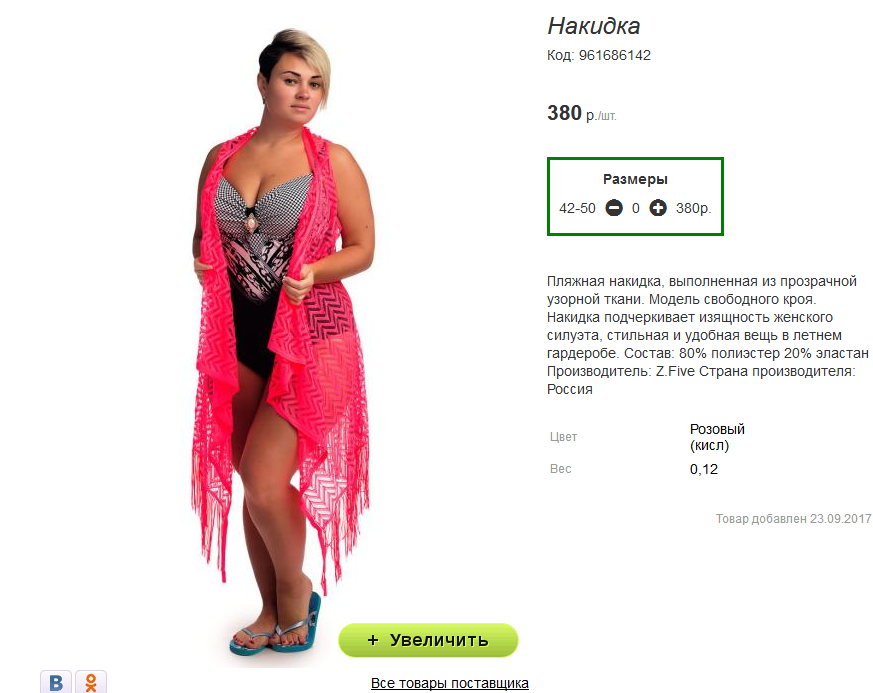The image size is (873, 693).
Task: Click the 380р. size price
Action: (x=694, y=208)
